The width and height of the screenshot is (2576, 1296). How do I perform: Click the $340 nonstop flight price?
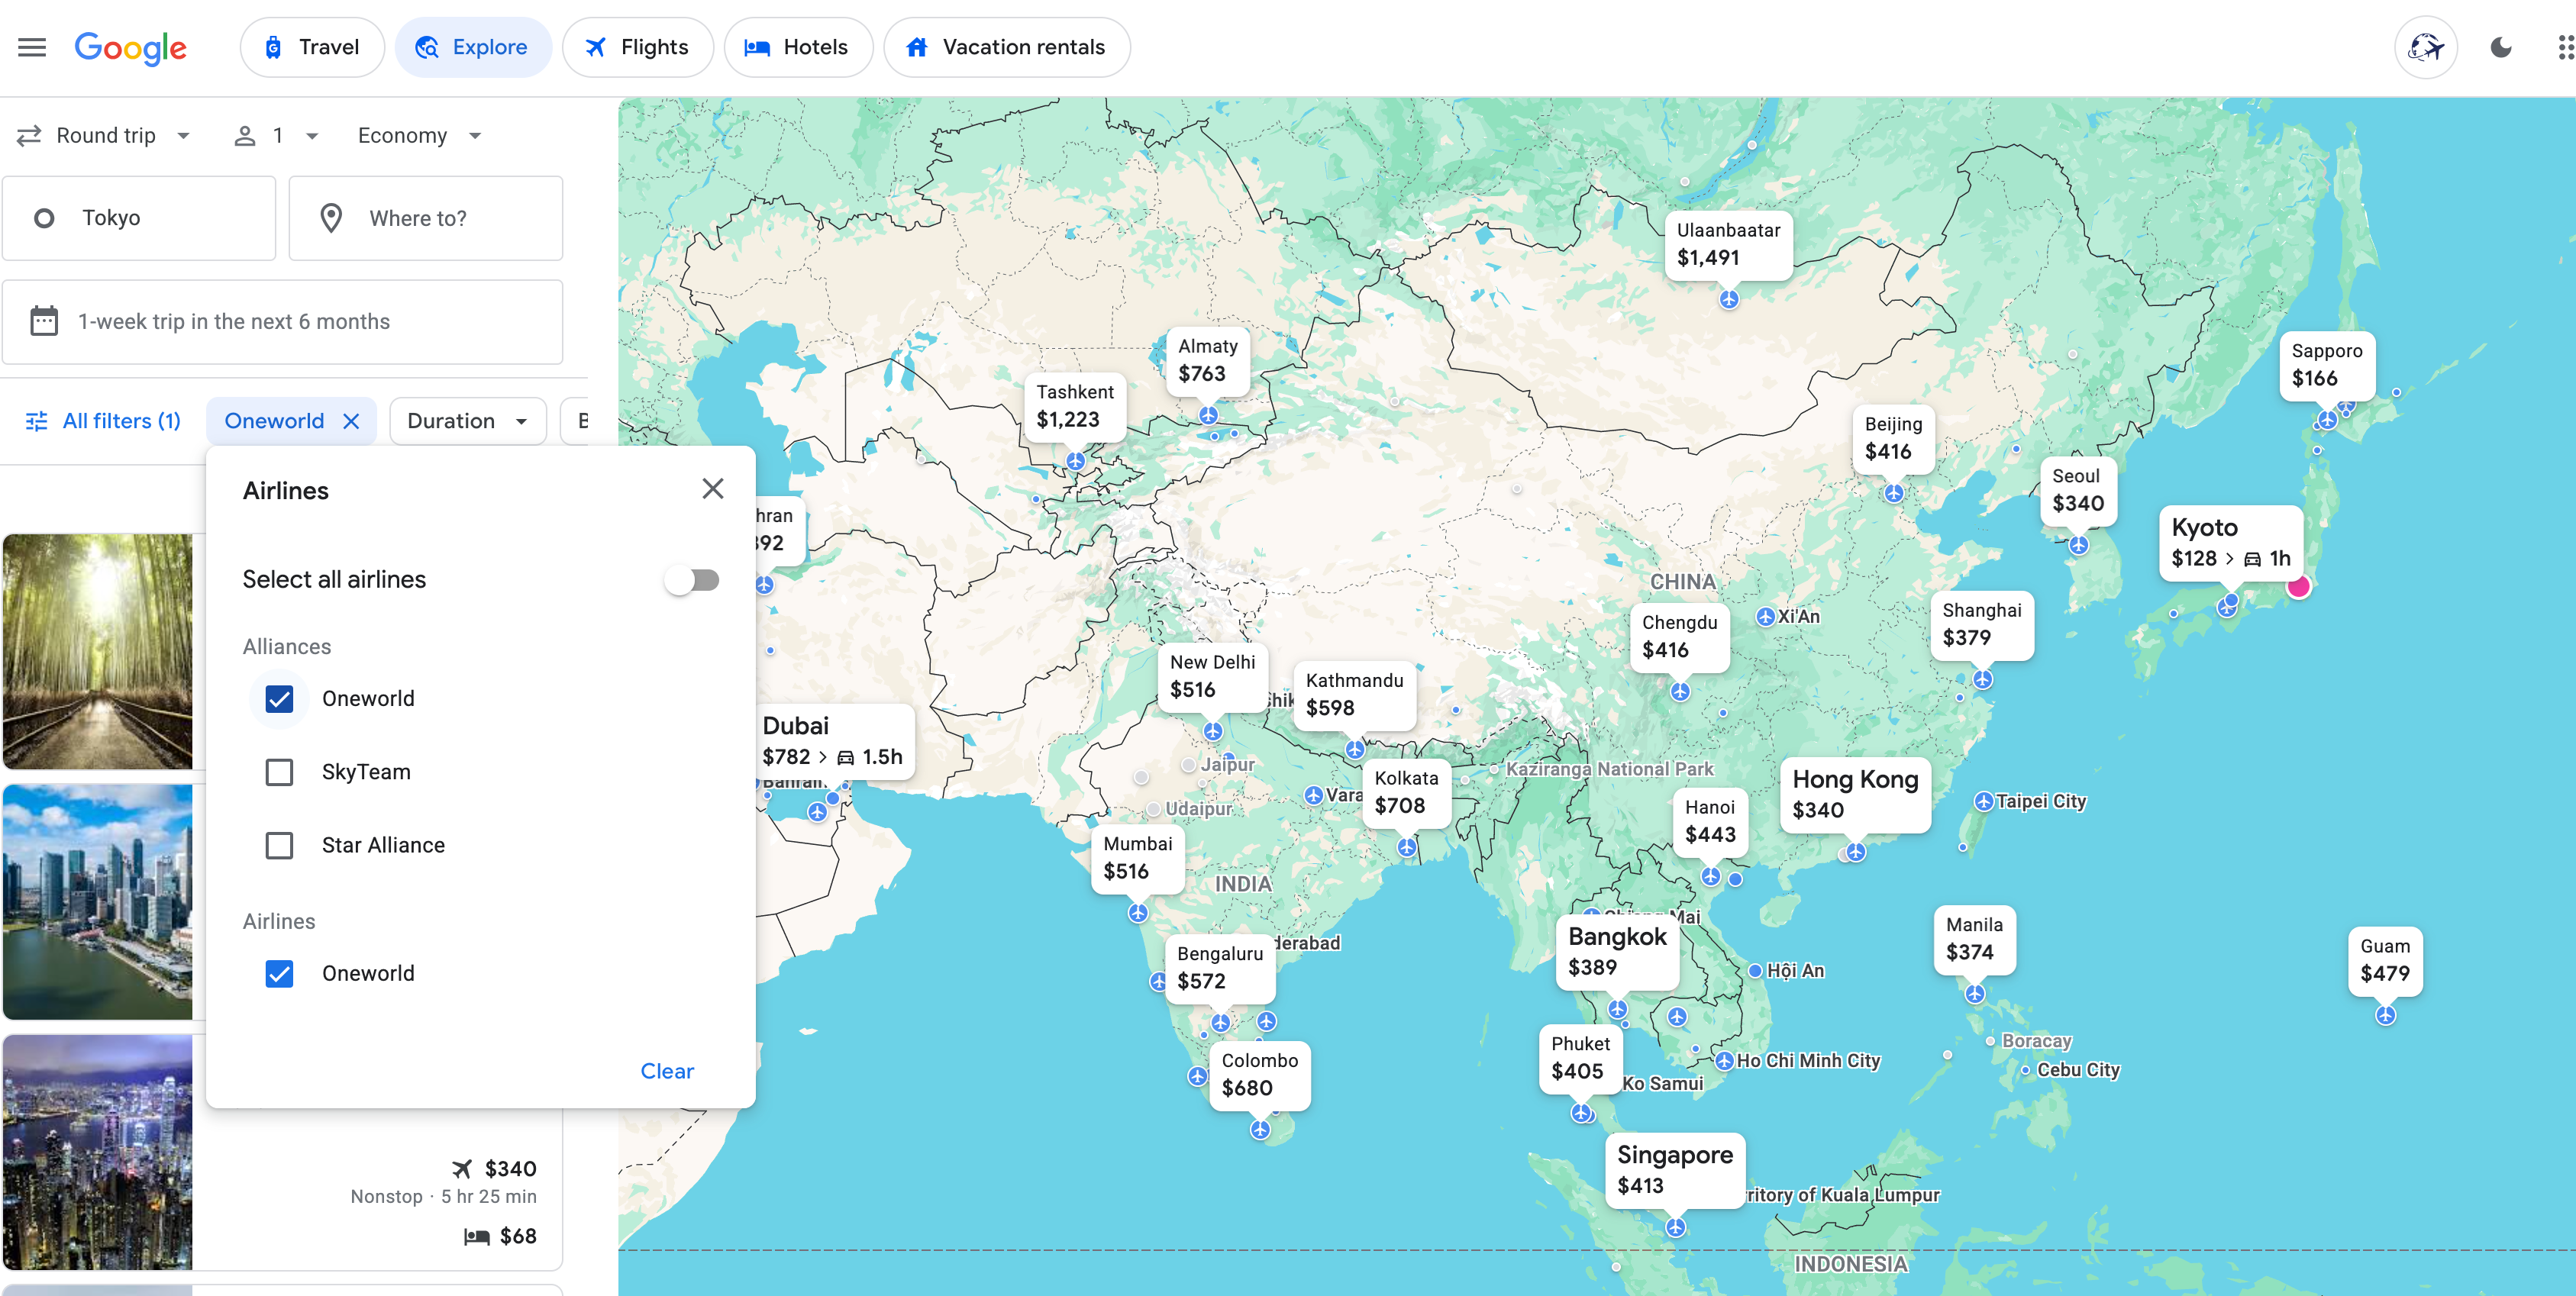(510, 1169)
